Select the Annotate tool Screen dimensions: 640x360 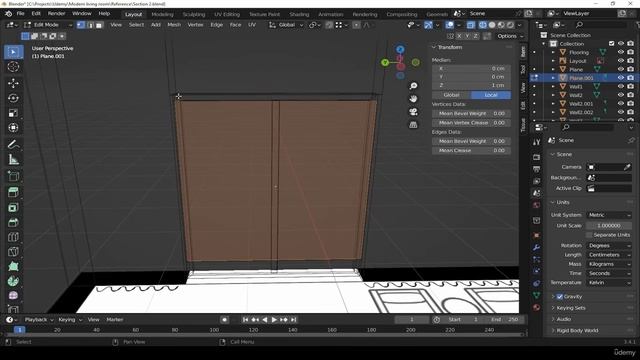pos(13,144)
